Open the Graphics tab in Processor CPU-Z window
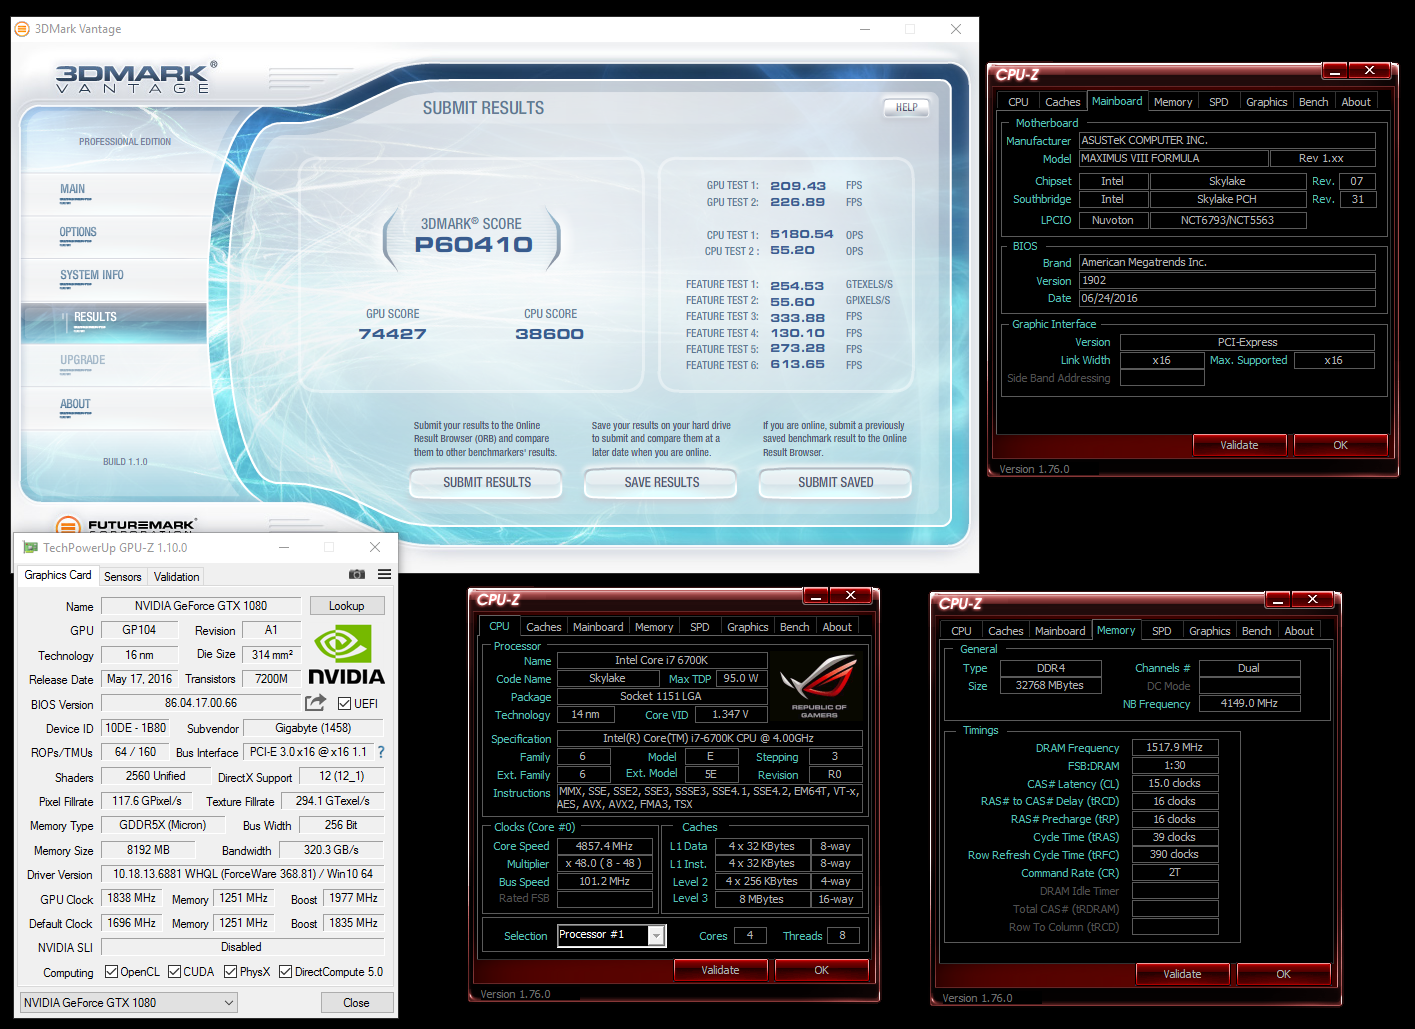The height and width of the screenshot is (1029, 1415). 747,627
